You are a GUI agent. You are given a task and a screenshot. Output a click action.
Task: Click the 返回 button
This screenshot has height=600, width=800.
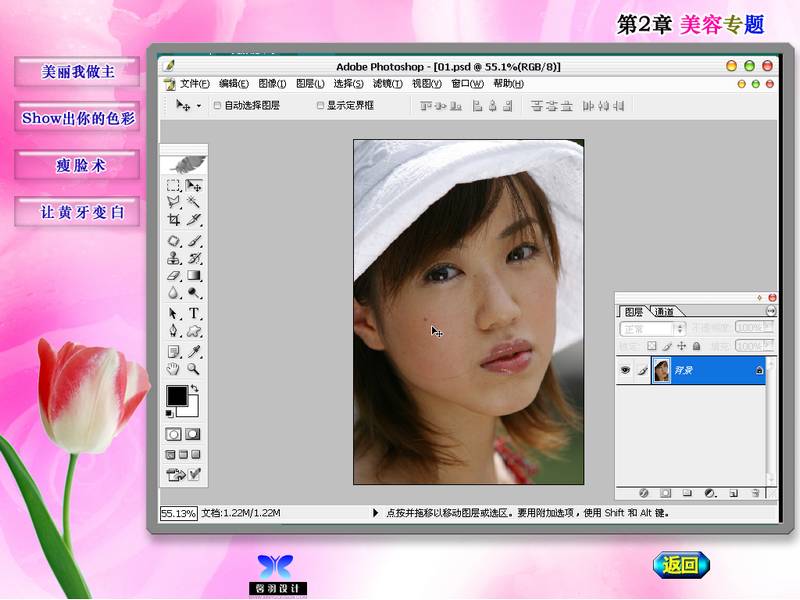click(681, 565)
